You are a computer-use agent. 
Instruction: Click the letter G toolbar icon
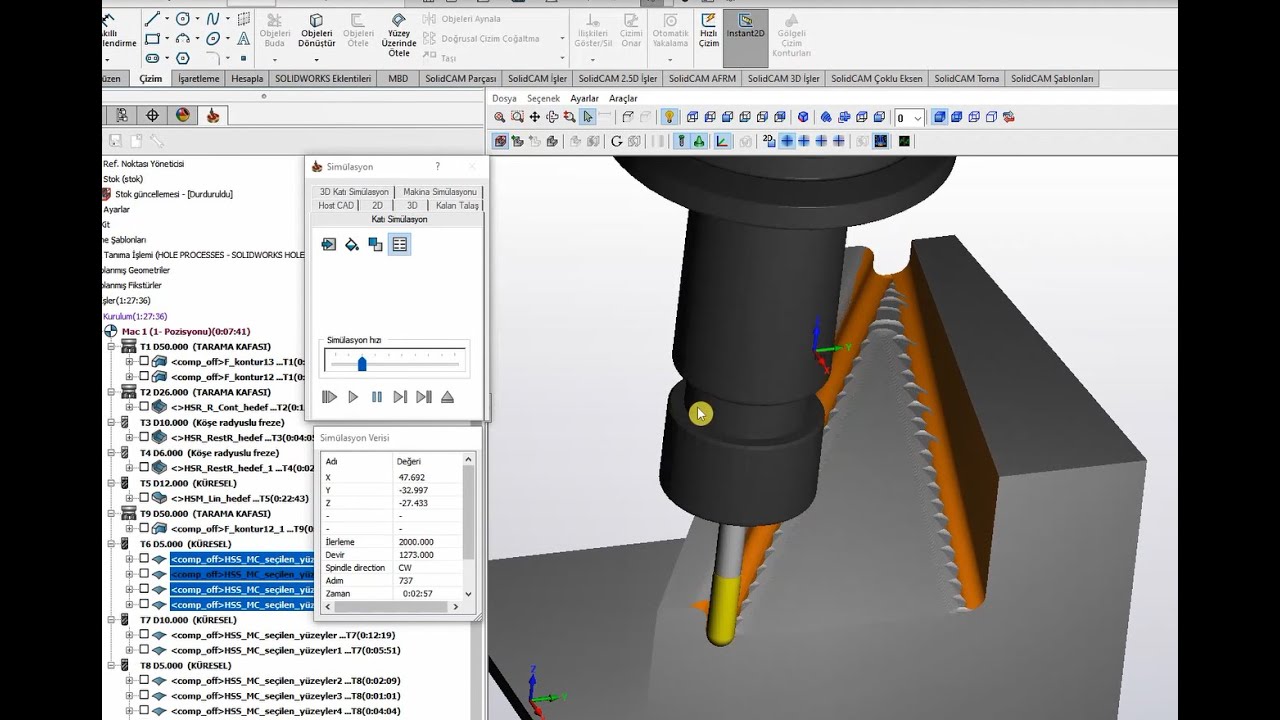coord(617,141)
